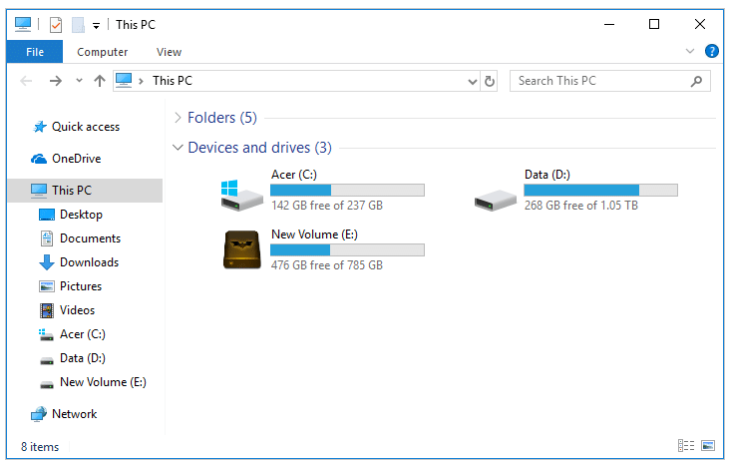Expand the Folders (5) section
The image size is (733, 464).
point(178,118)
